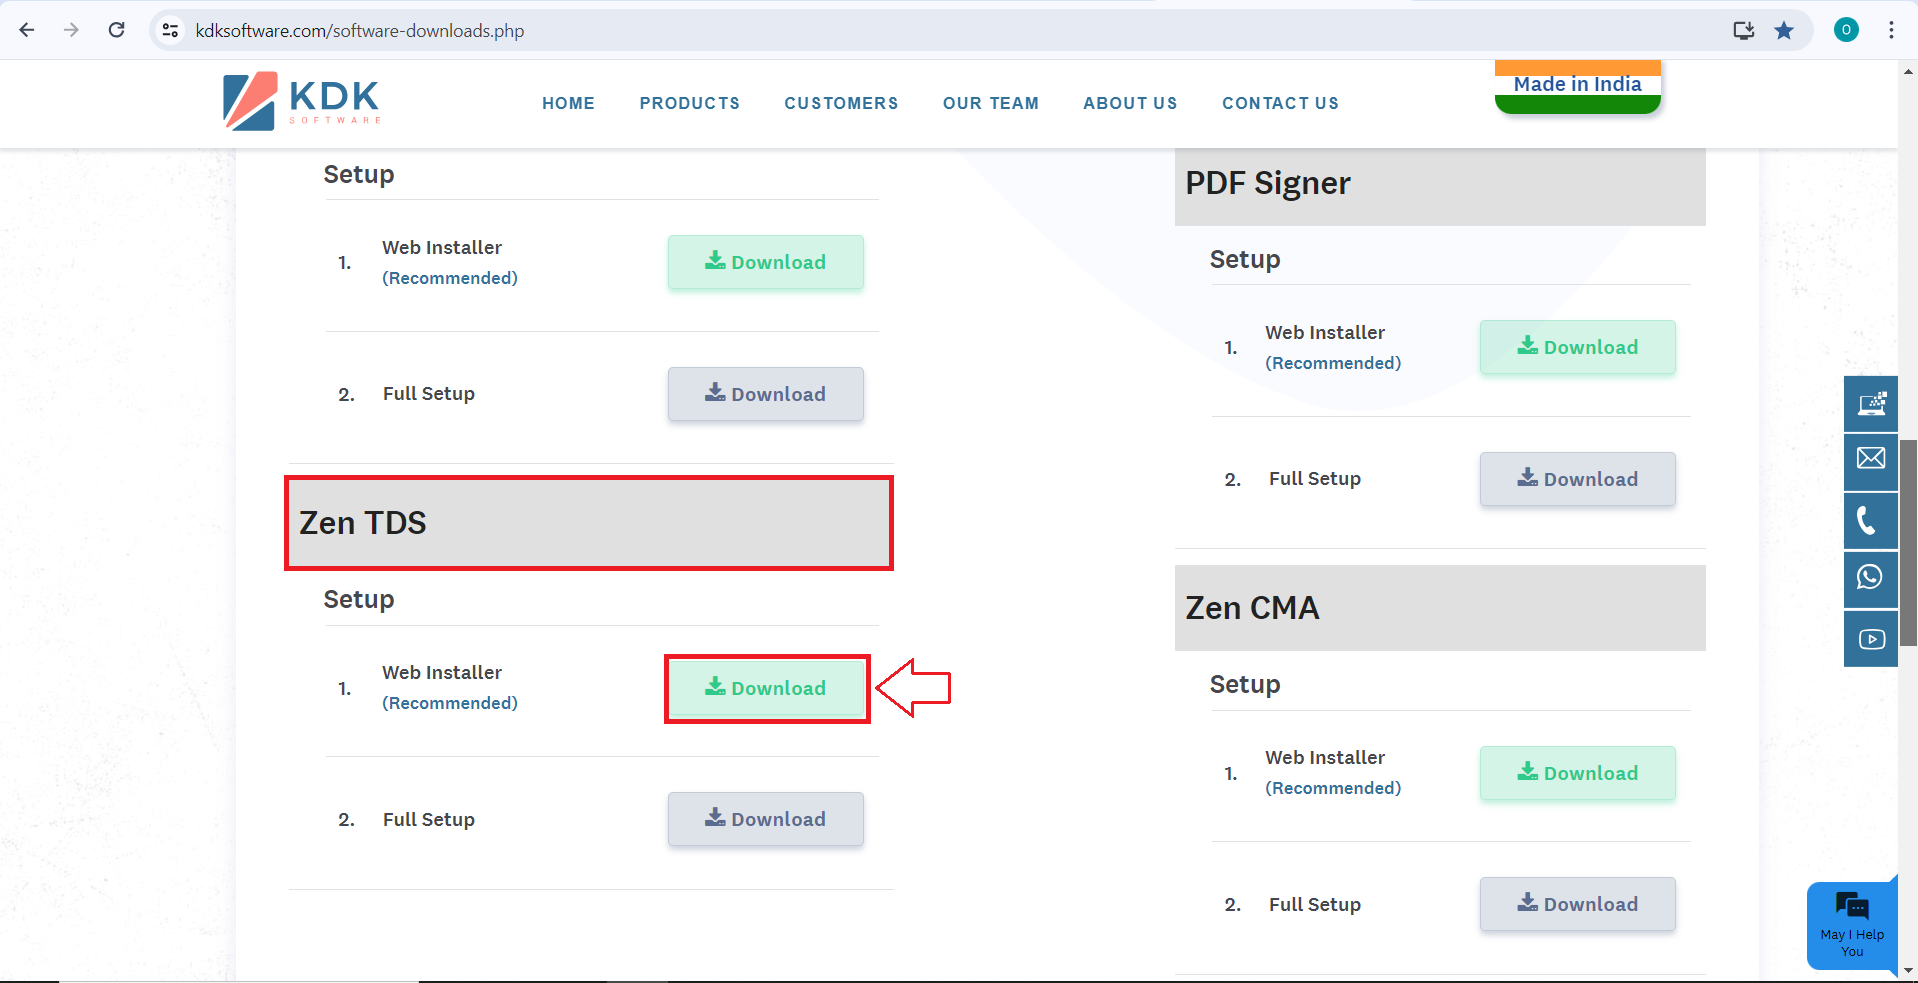Download Zen TDS Web Installer
This screenshot has width=1918, height=983.
766,688
